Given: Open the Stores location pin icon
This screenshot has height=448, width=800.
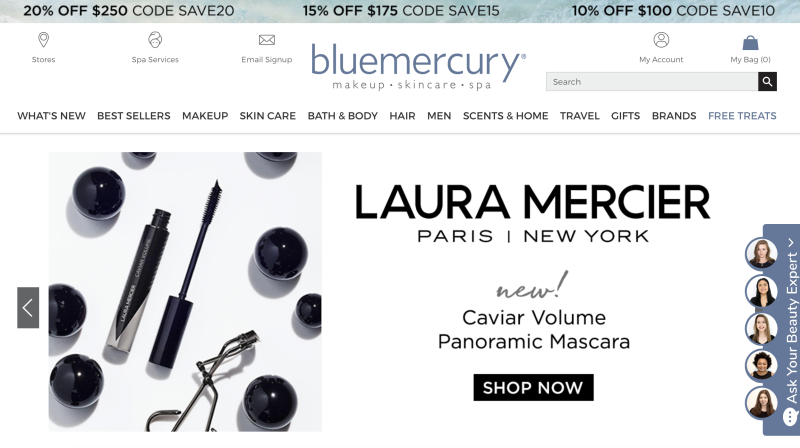Looking at the screenshot, I should pos(43,40).
